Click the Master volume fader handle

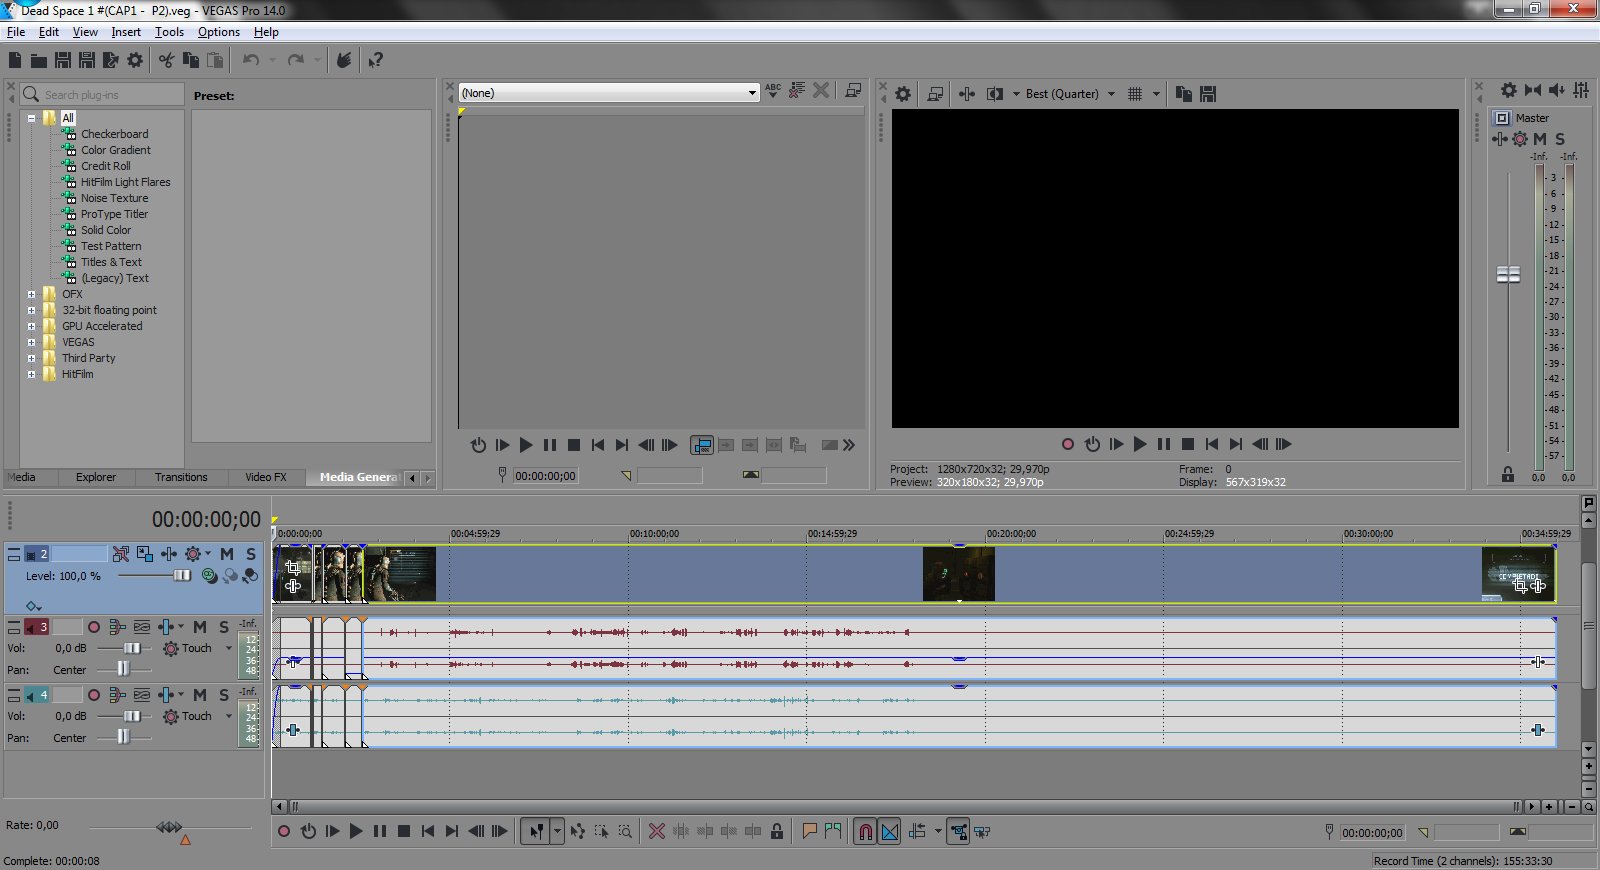1508,274
